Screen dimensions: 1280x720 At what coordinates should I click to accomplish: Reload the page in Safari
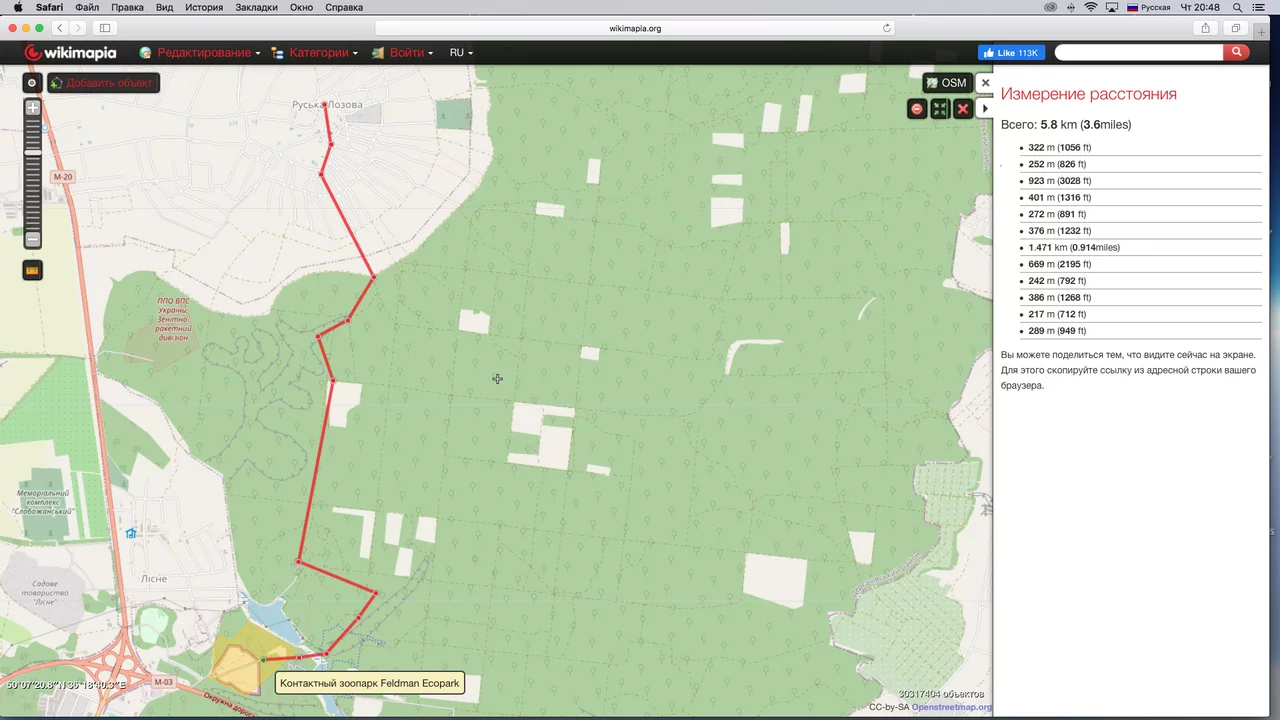(x=886, y=28)
